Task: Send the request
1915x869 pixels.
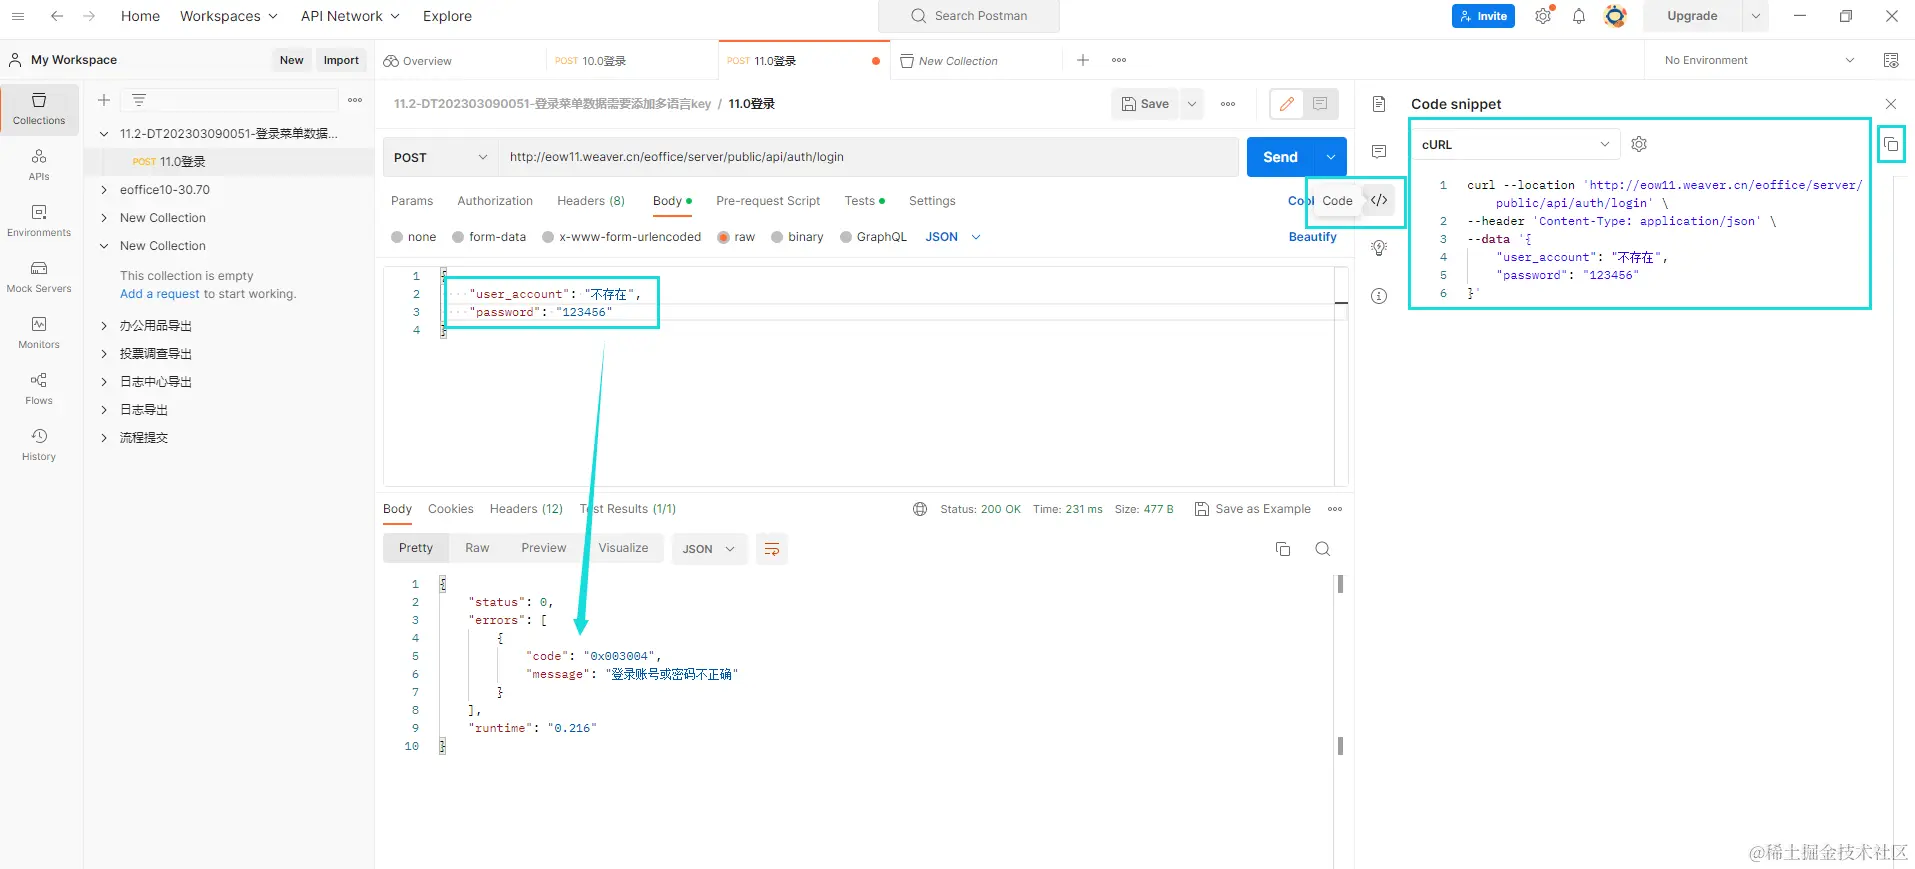Action: point(1281,157)
